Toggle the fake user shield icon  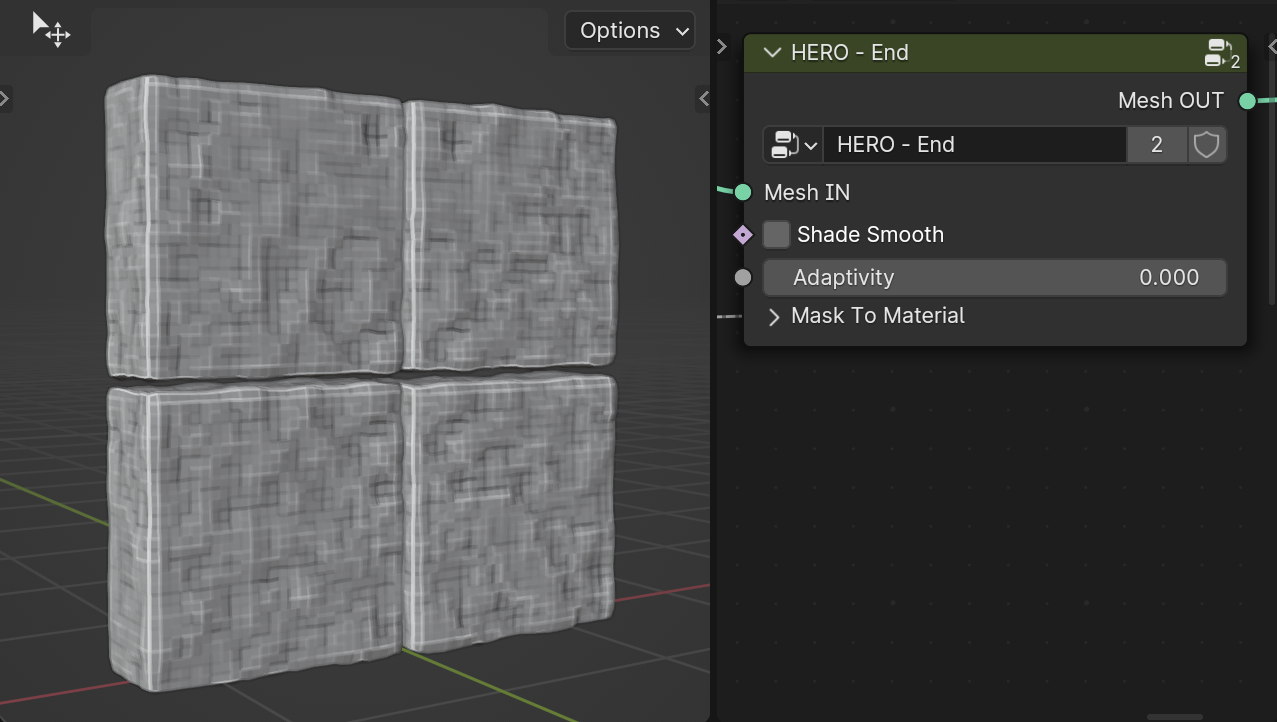(x=1207, y=145)
